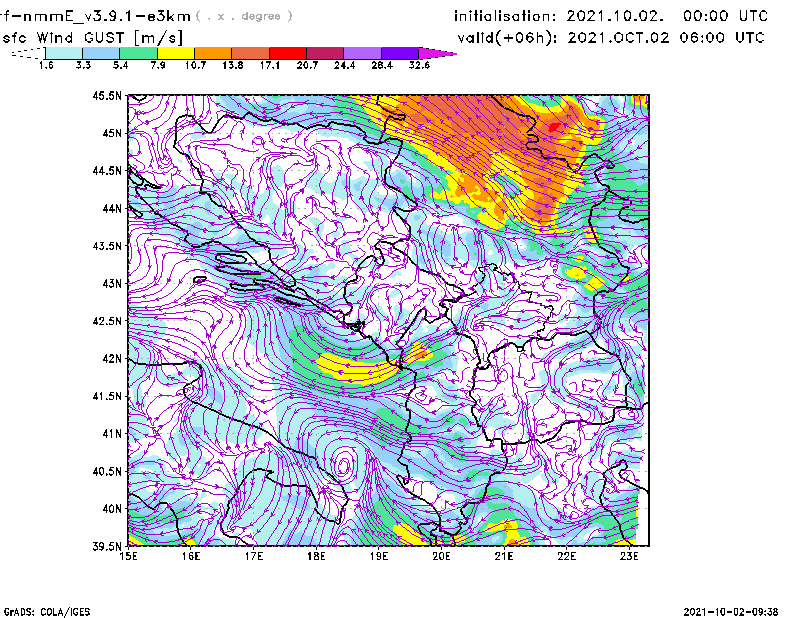Click the "40N" latitude label
The image size is (800, 618).
pyautogui.click(x=112, y=509)
